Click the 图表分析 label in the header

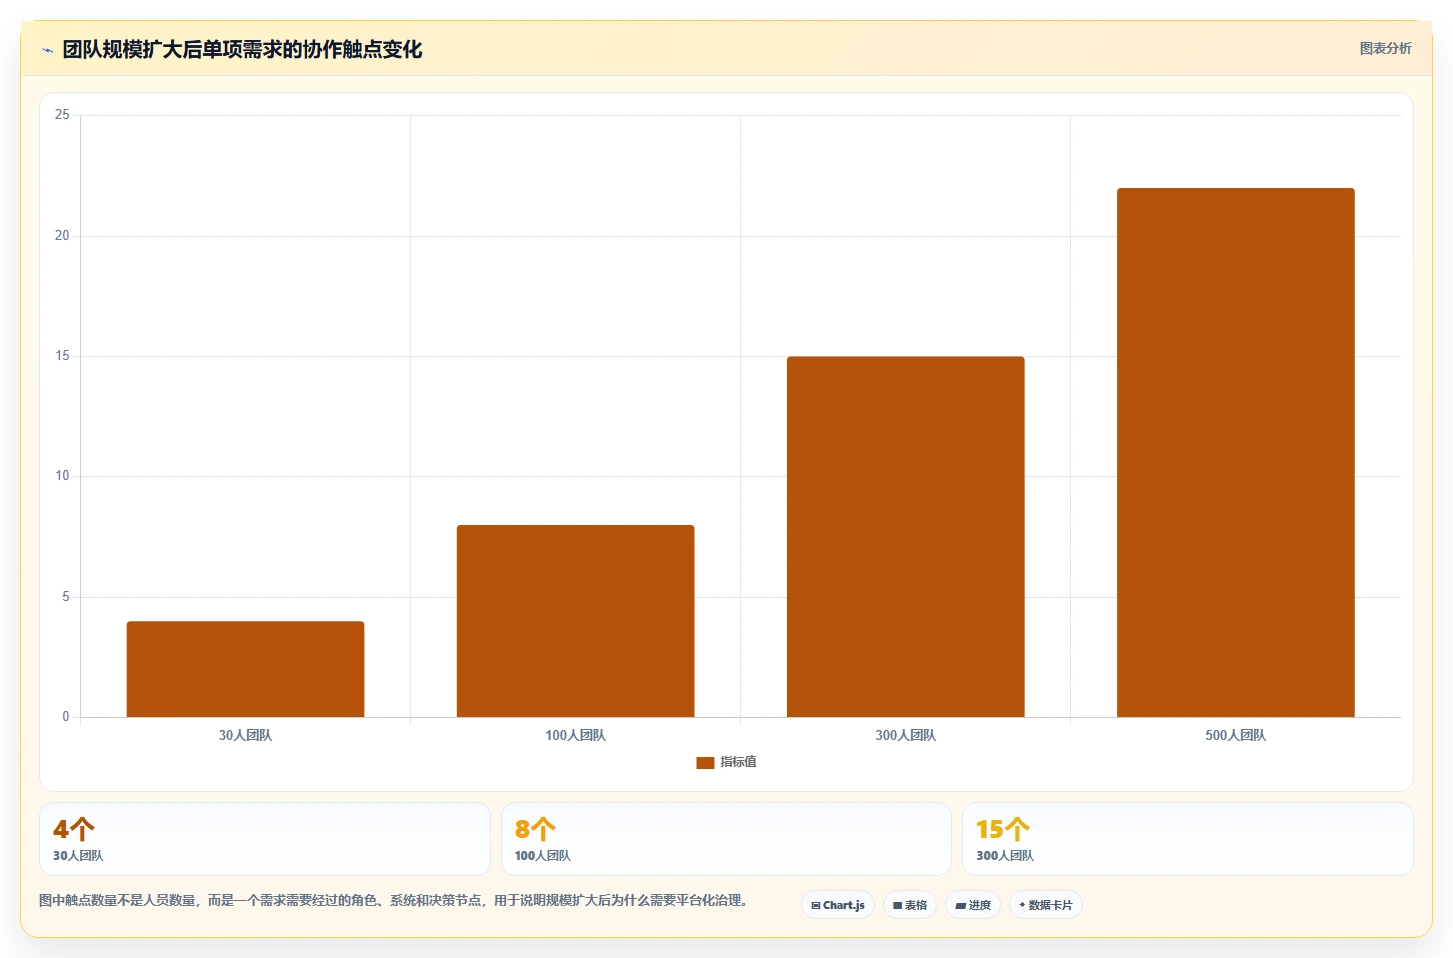point(1385,48)
